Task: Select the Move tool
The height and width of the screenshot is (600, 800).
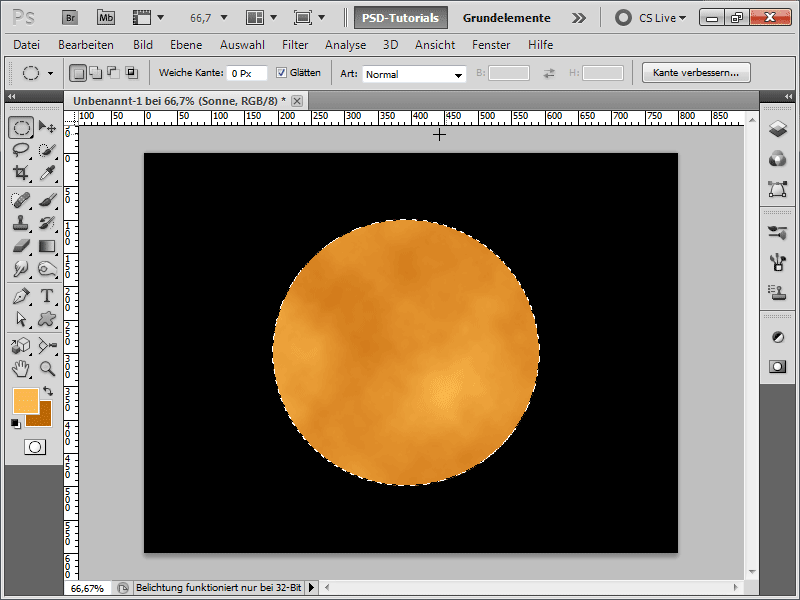Action: [47, 127]
